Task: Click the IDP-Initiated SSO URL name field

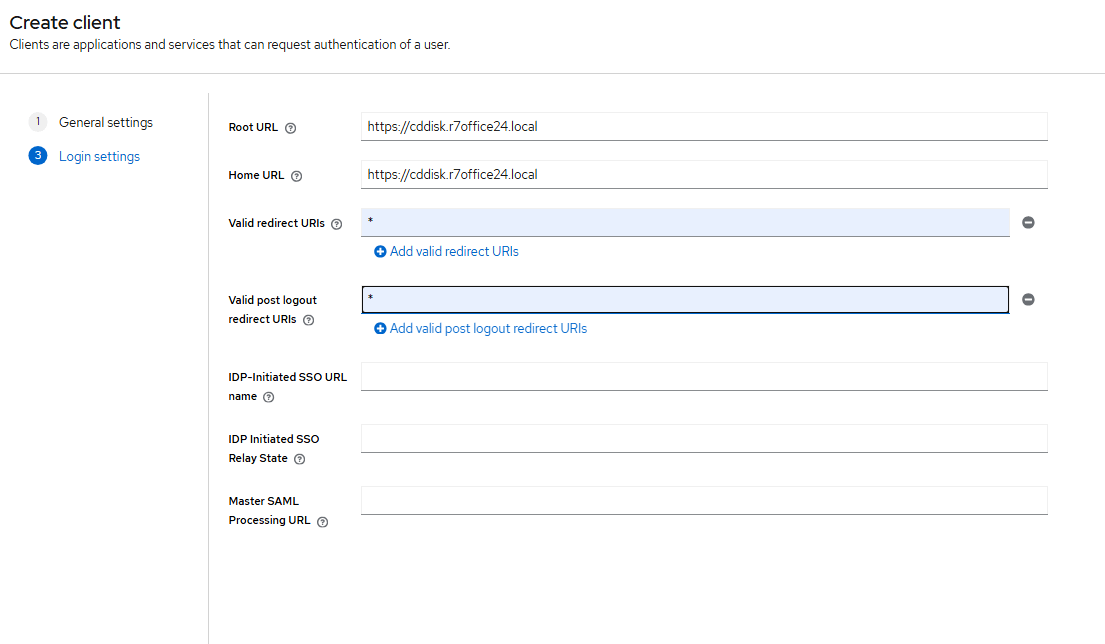Action: (x=704, y=377)
